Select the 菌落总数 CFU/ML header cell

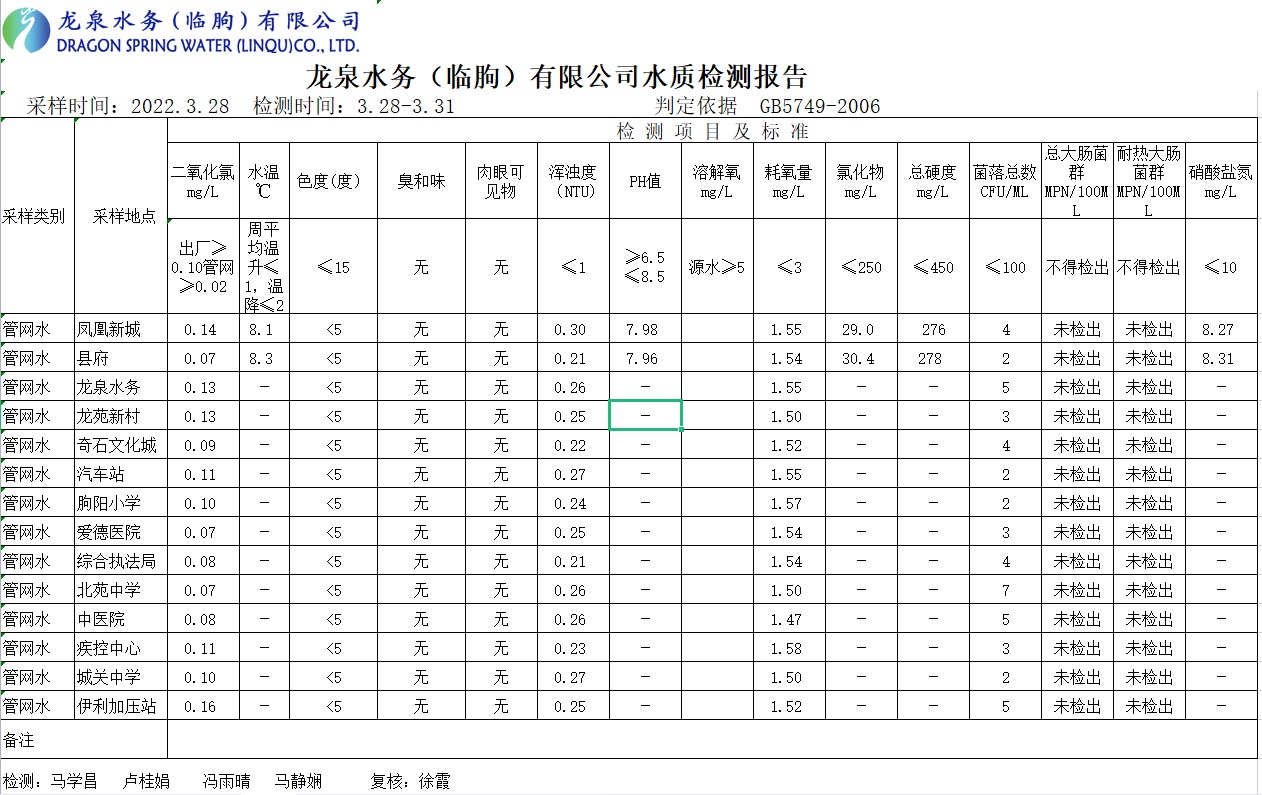pyautogui.click(x=1005, y=181)
